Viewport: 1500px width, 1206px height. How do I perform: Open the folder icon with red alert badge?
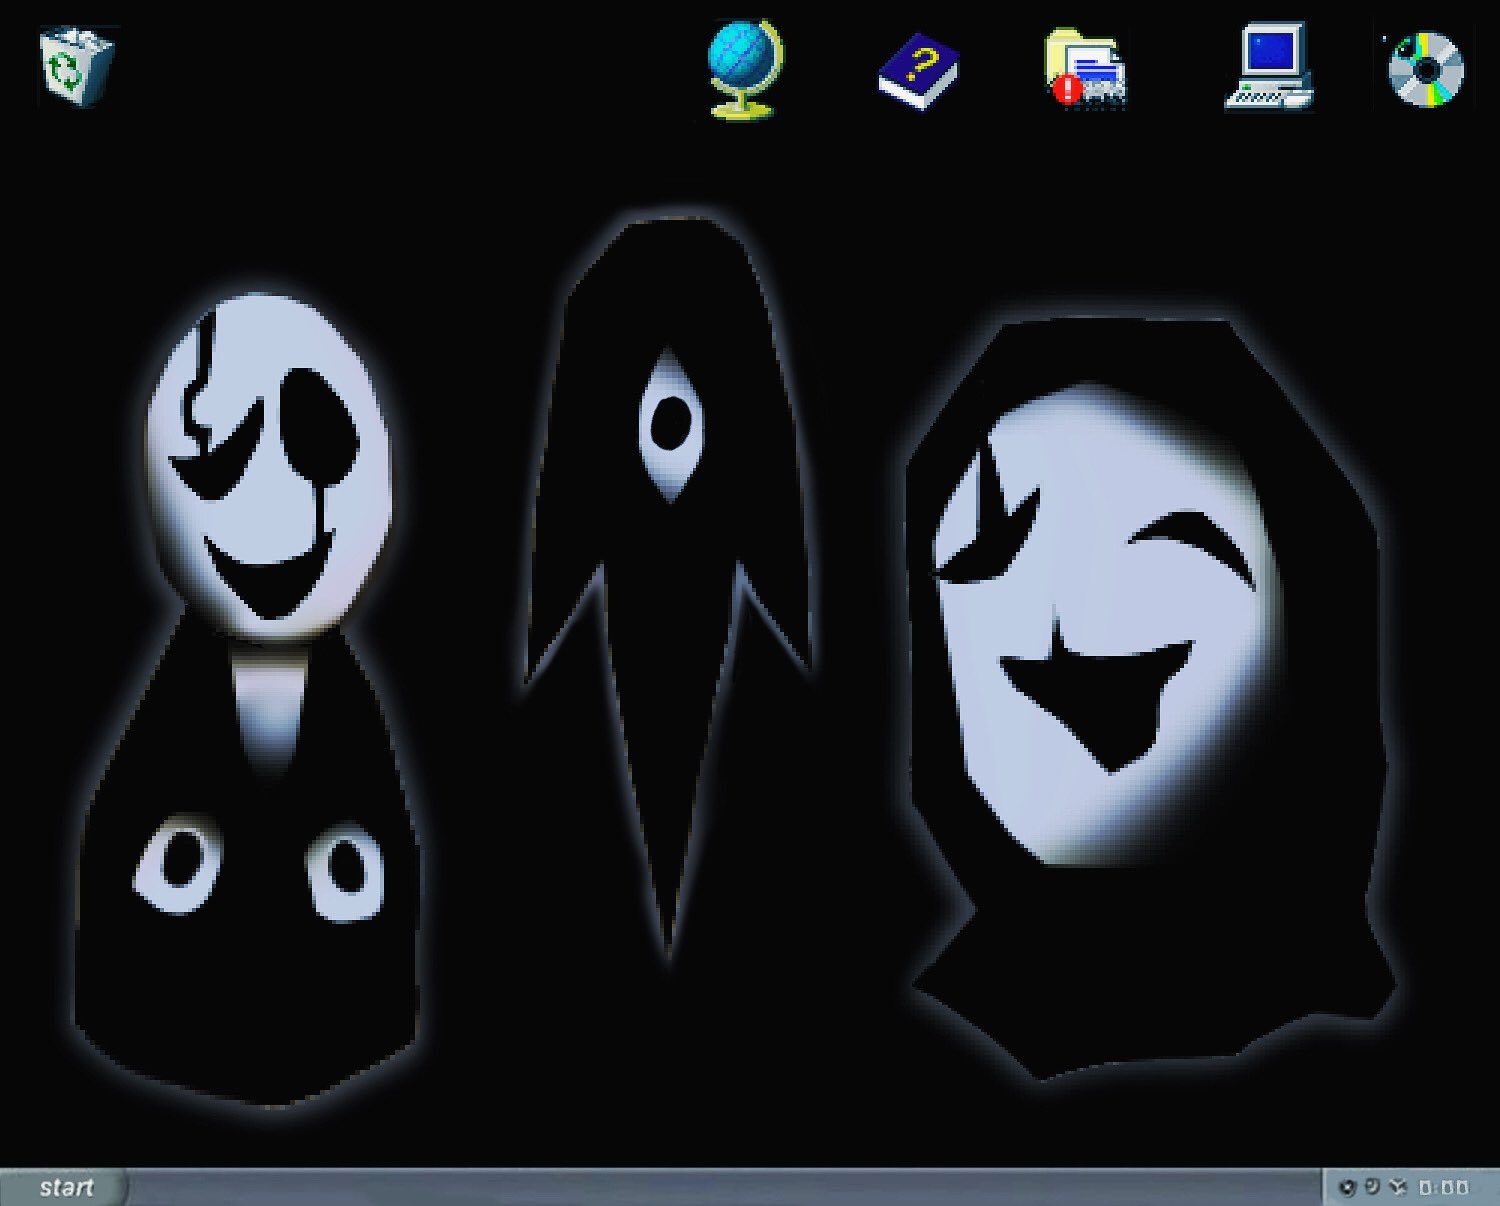1083,68
